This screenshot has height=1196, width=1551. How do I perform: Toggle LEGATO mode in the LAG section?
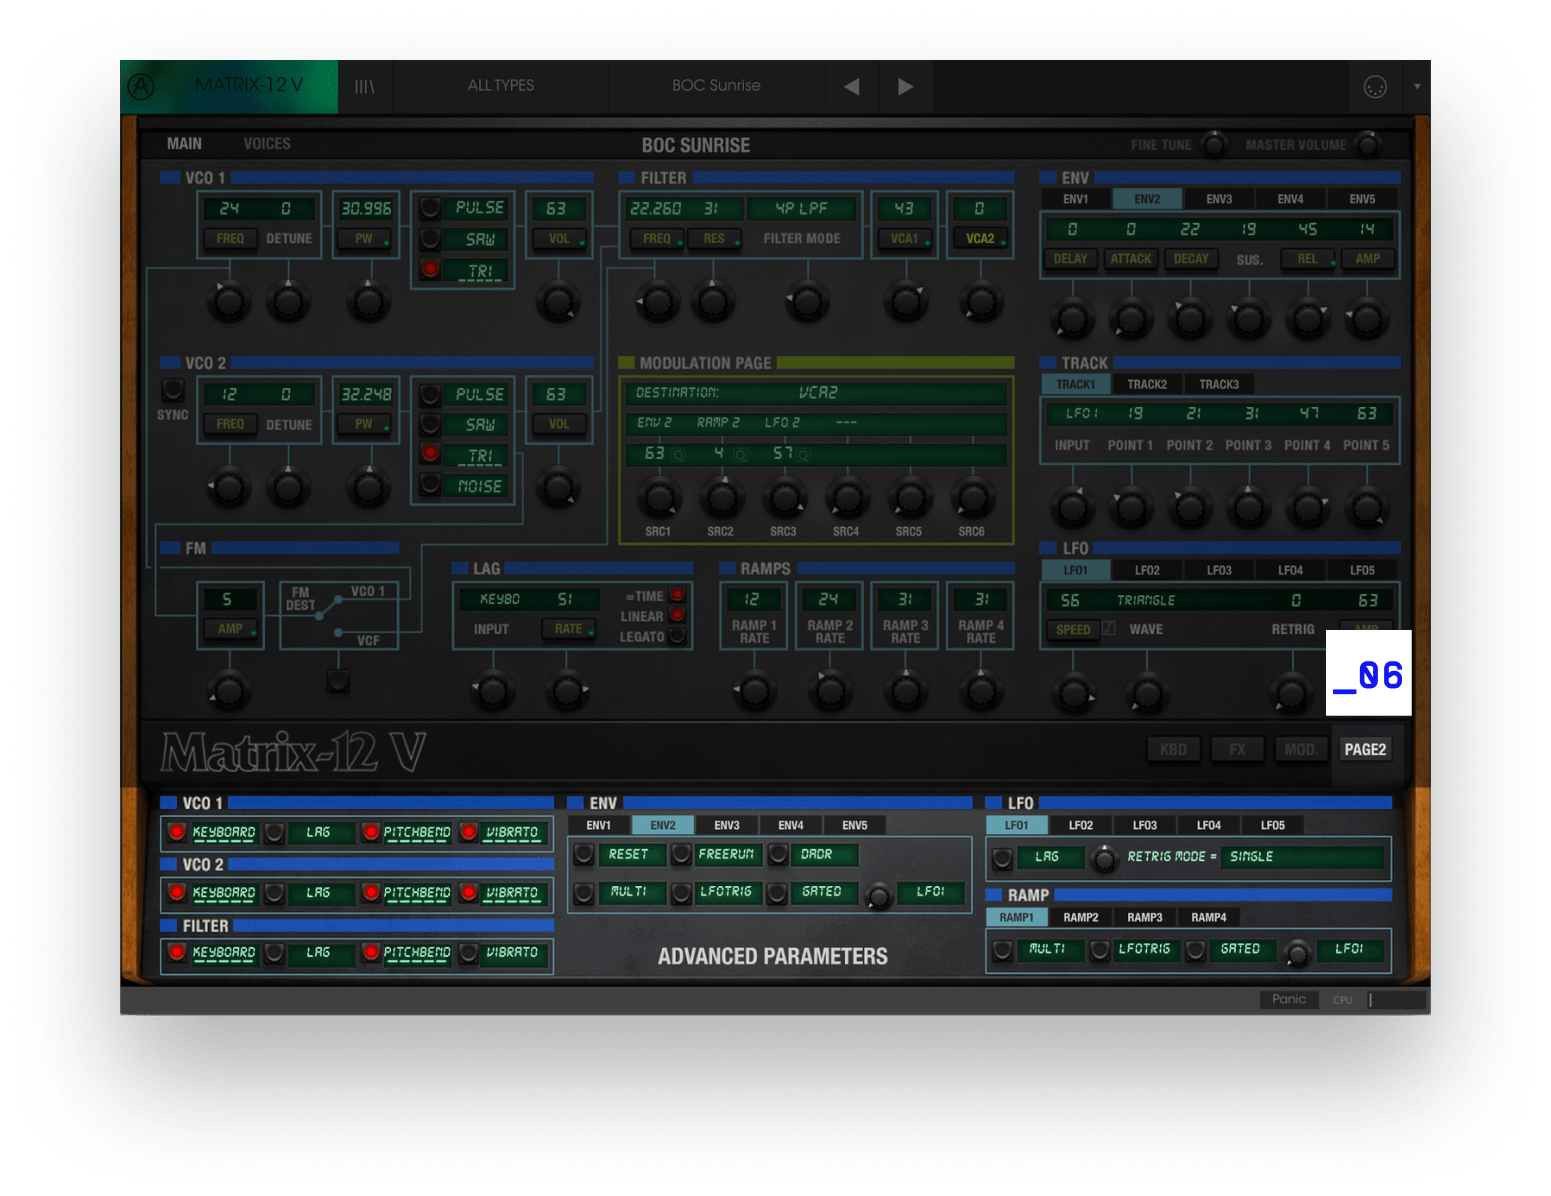point(677,636)
